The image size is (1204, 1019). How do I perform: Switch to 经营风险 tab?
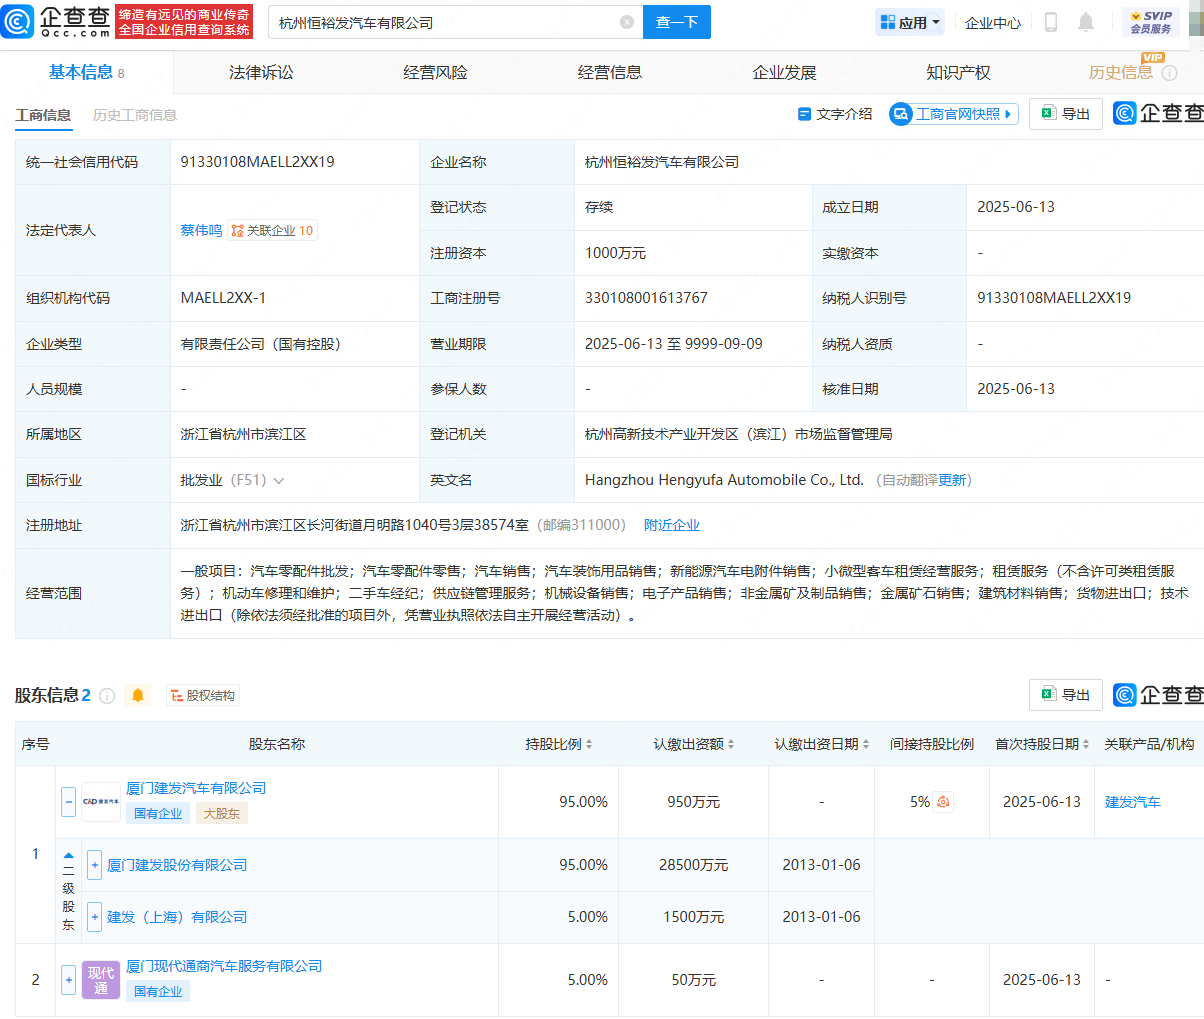(435, 73)
